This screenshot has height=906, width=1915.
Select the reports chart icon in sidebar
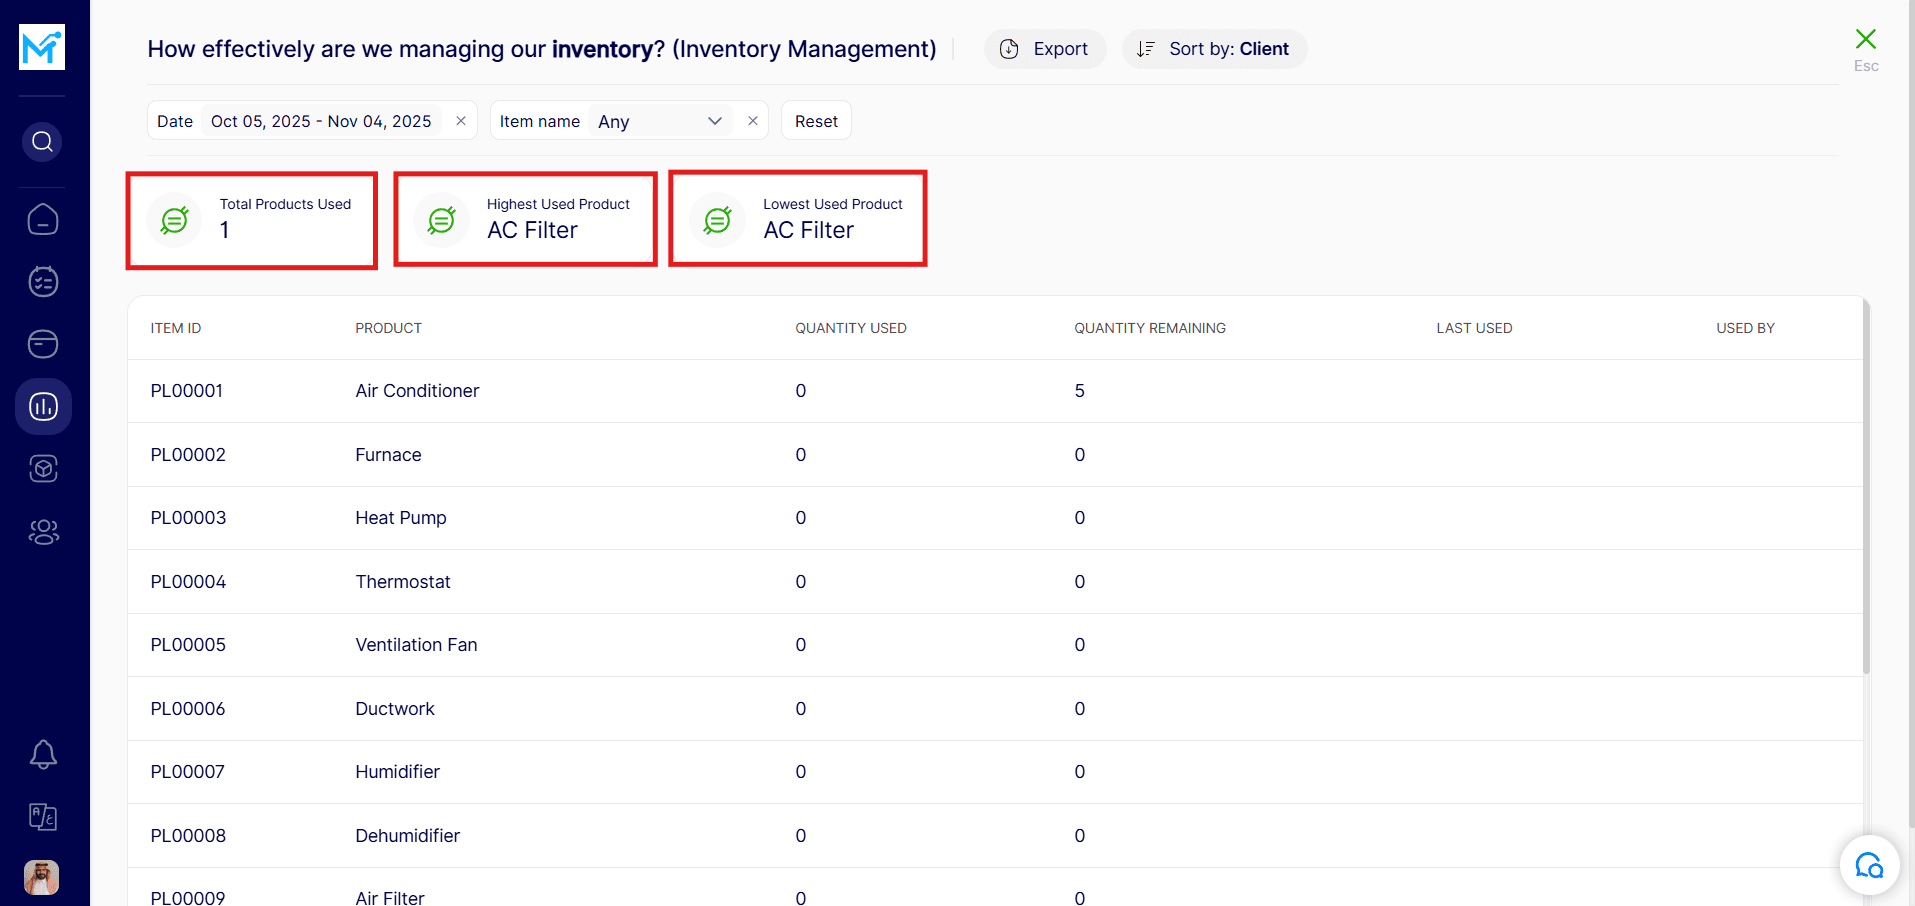pyautogui.click(x=43, y=406)
